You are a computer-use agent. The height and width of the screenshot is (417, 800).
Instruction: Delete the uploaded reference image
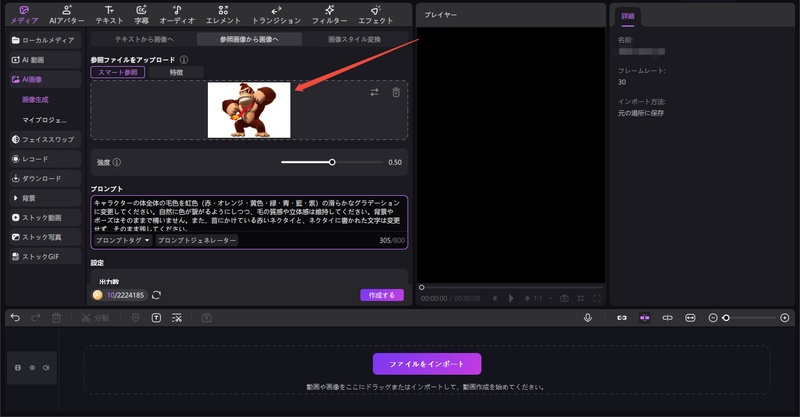point(396,92)
